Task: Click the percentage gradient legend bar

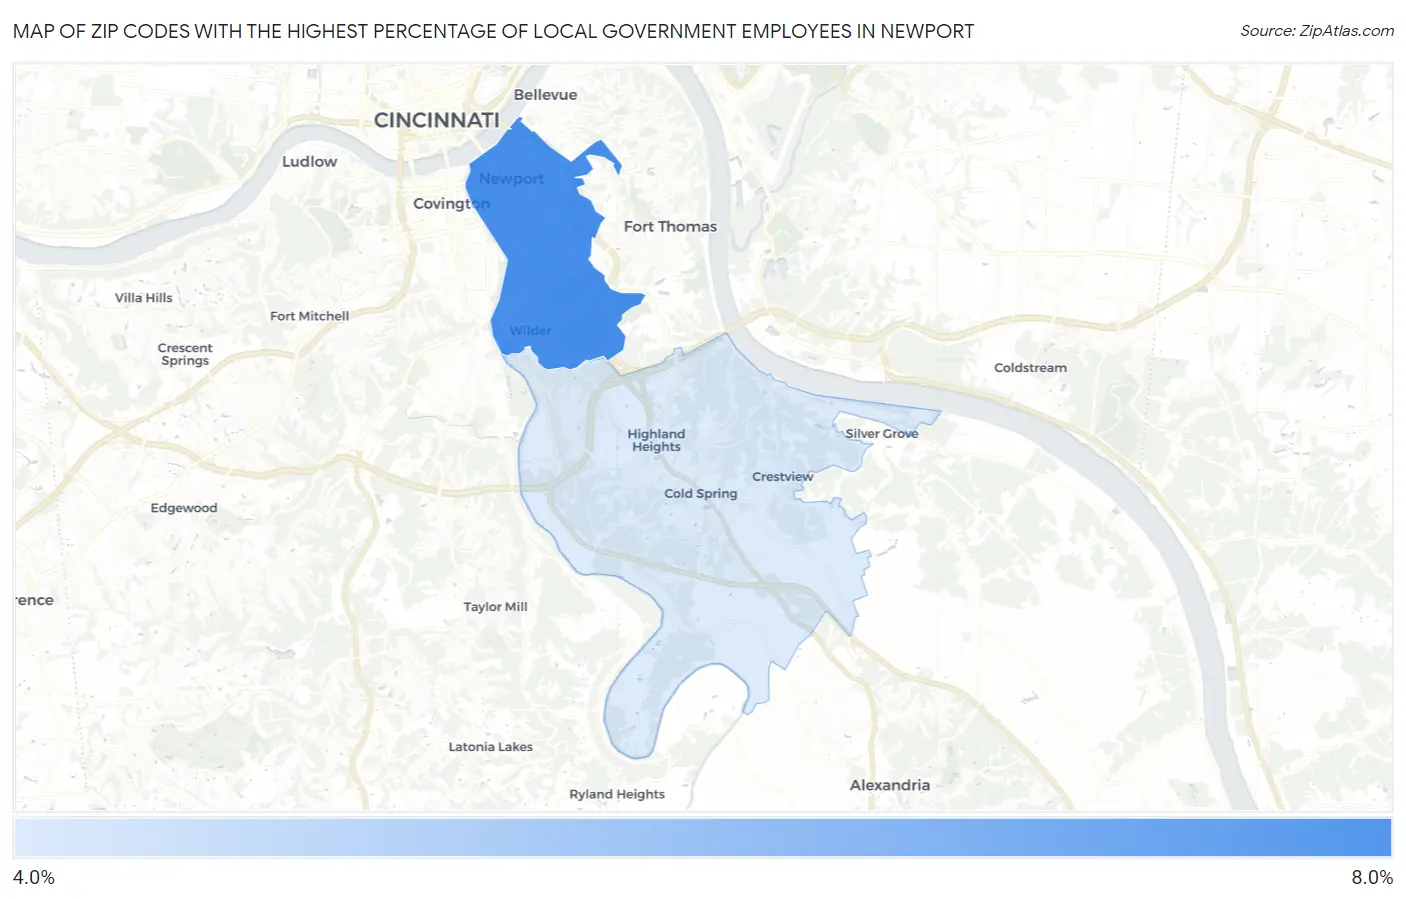Action: click(702, 837)
